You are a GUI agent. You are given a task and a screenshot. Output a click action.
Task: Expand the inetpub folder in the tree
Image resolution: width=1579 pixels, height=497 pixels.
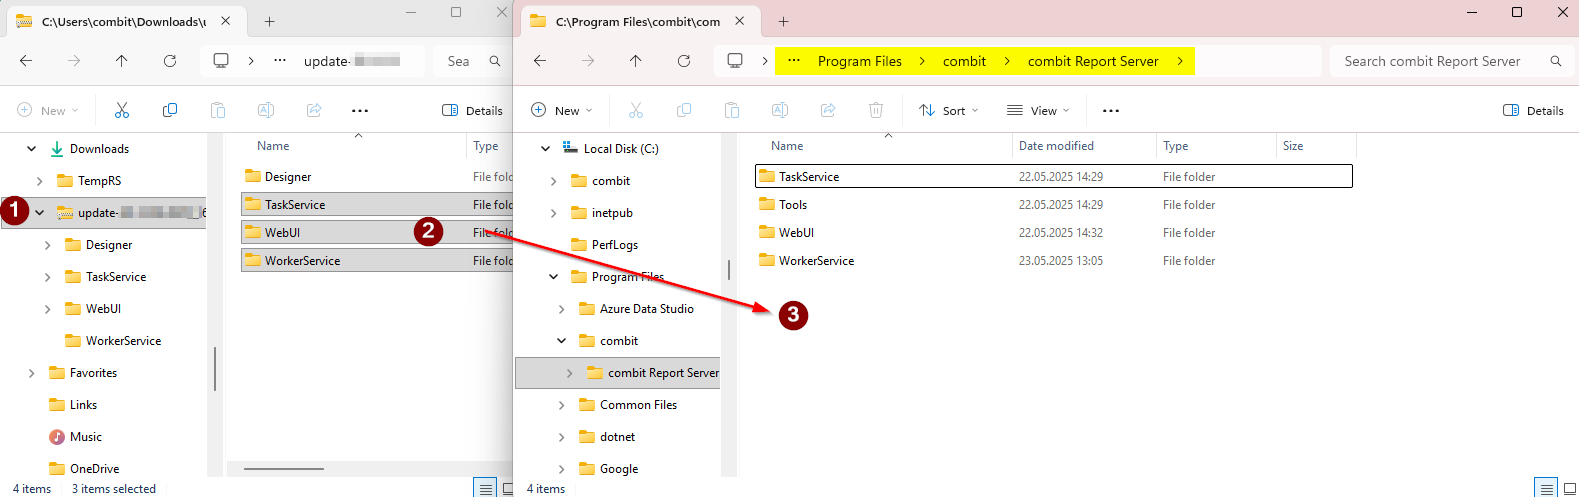[x=554, y=213]
